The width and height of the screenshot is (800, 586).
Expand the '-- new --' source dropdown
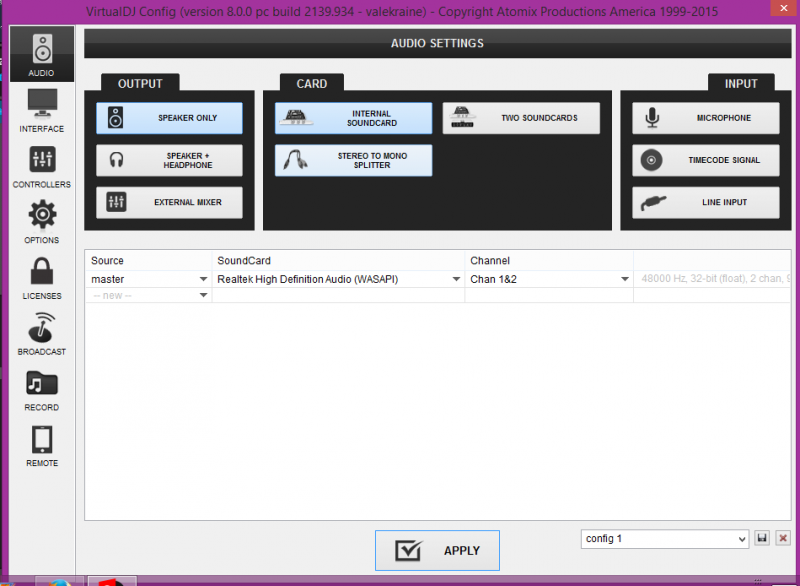(x=203, y=295)
